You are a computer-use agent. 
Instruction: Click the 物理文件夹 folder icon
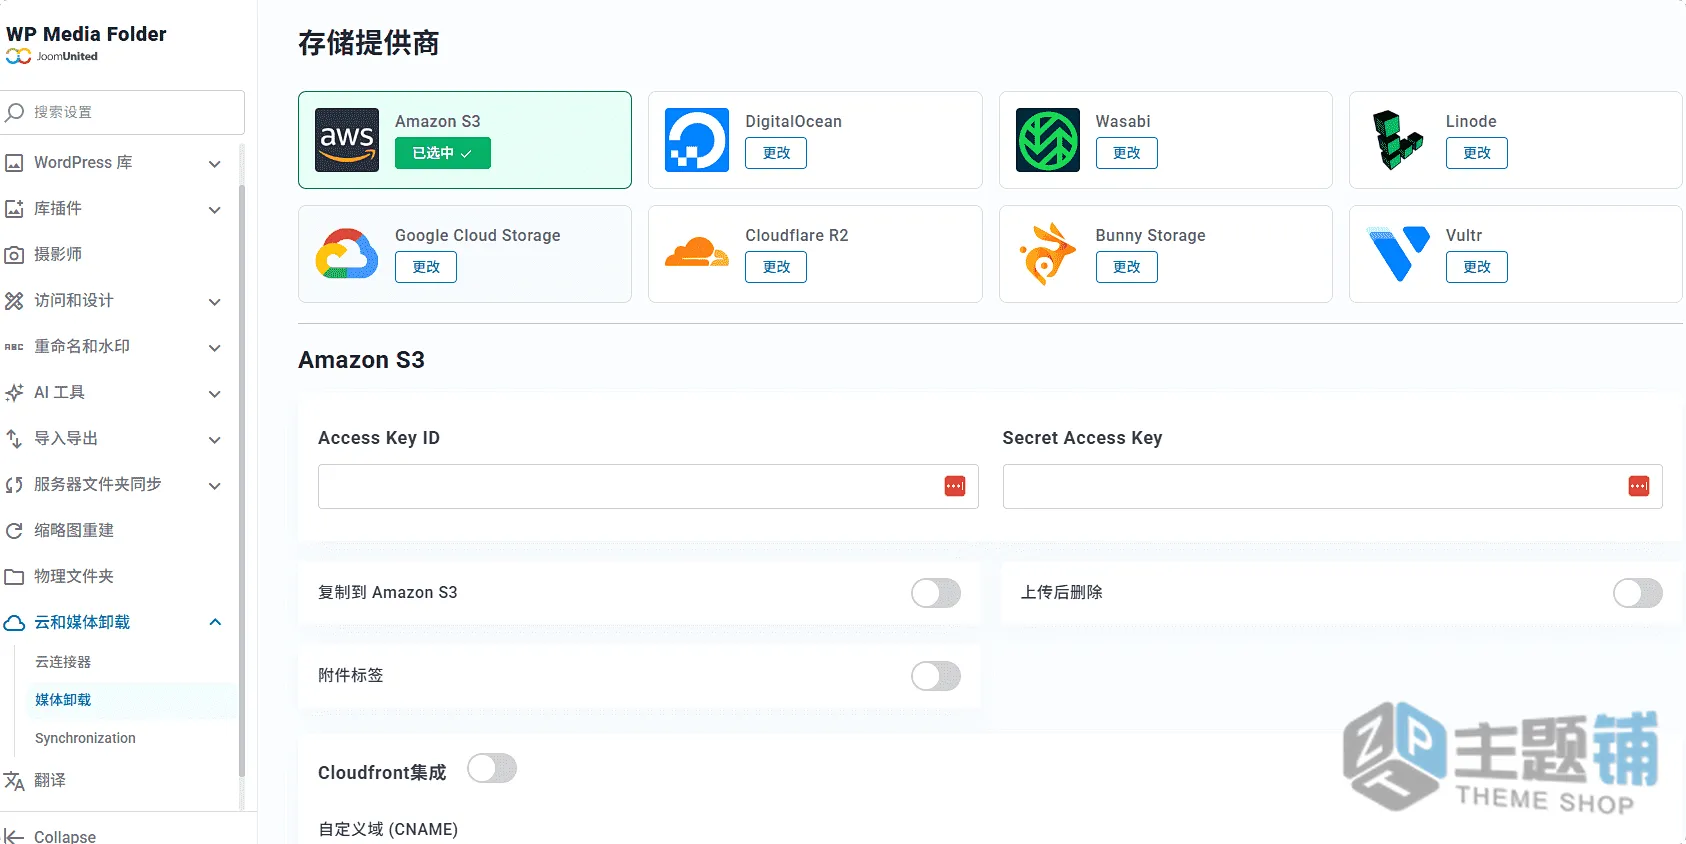(x=14, y=577)
